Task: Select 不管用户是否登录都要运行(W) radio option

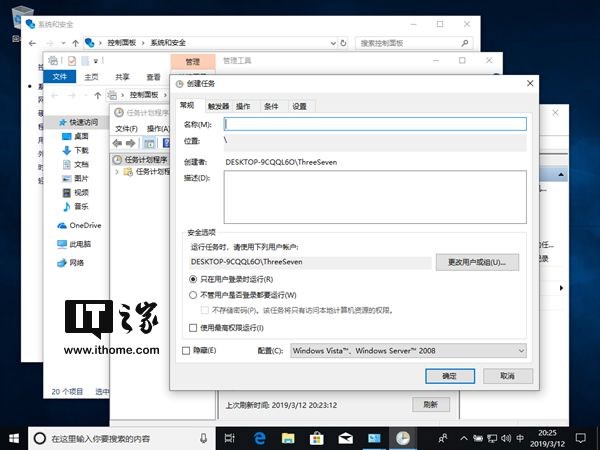Action: 193,295
